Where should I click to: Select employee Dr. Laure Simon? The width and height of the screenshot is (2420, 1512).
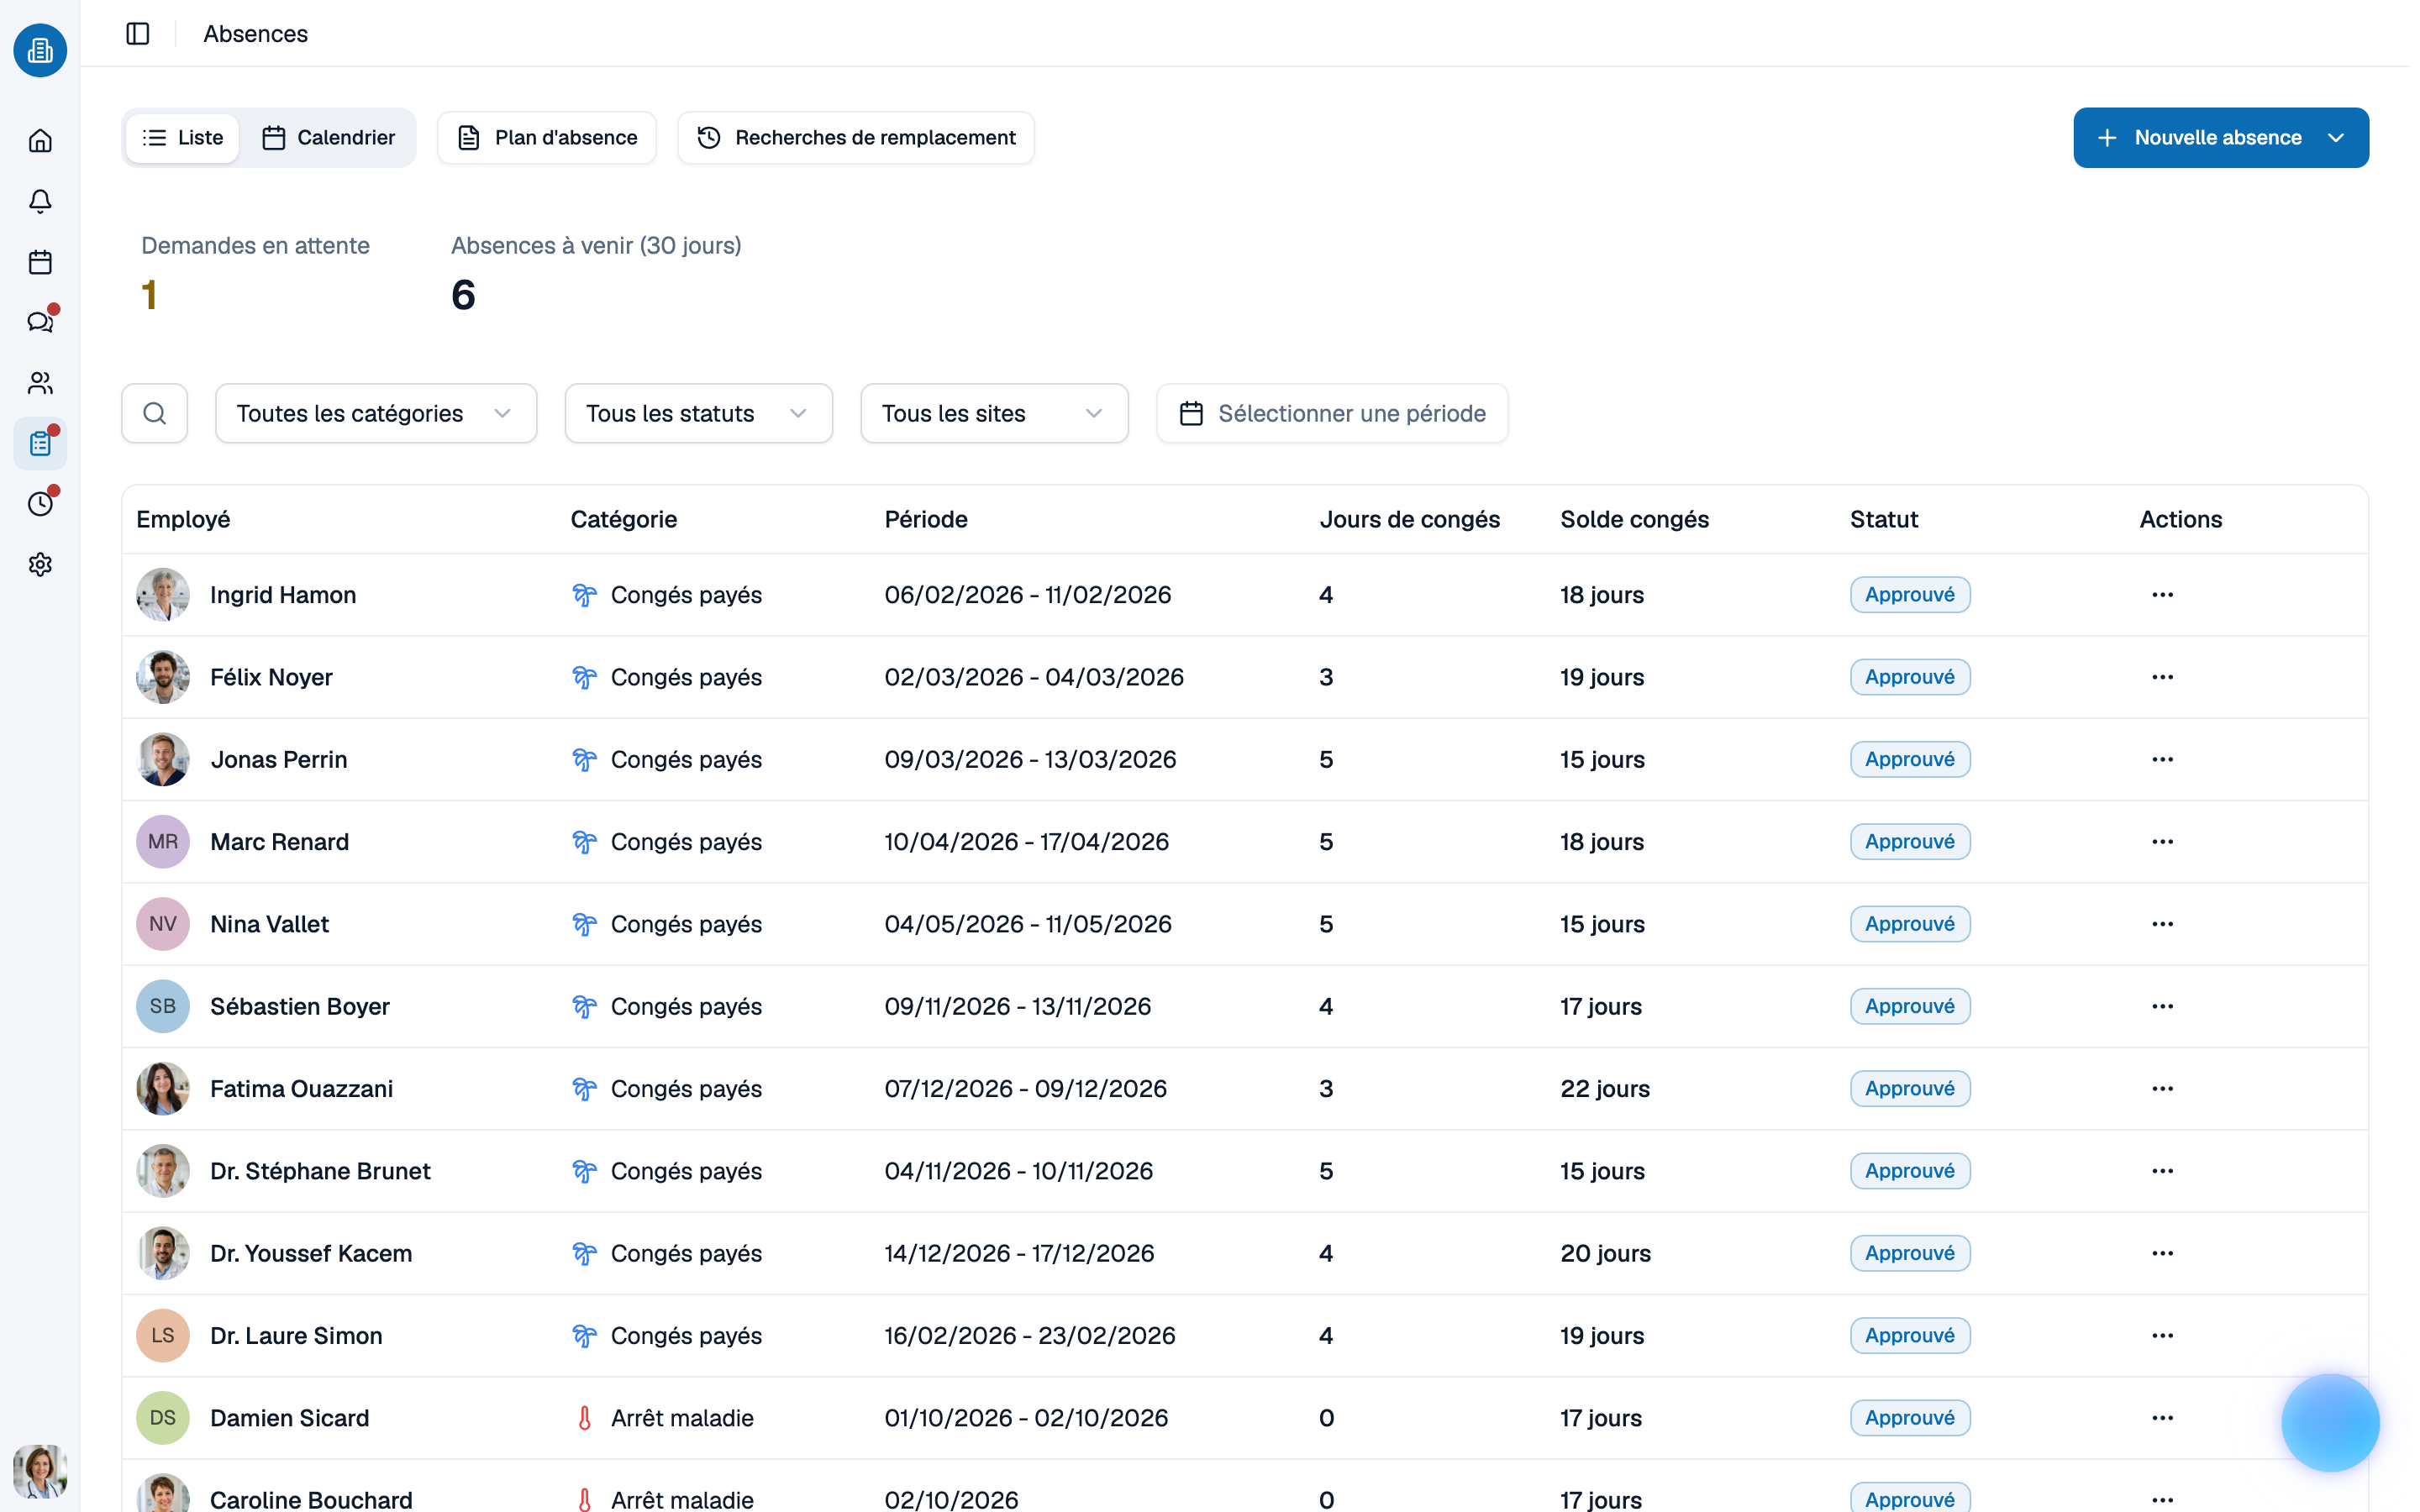pyautogui.click(x=296, y=1336)
